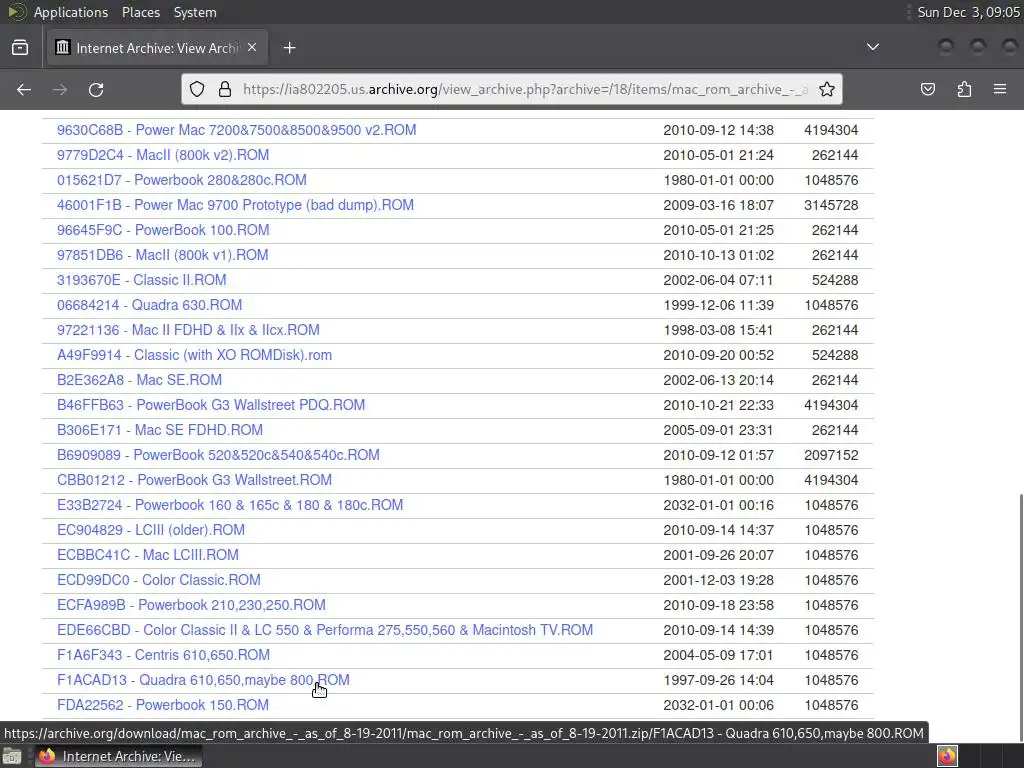1024x768 pixels.
Task: Open Classic (with XO ROMDisk).rom link
Action: click(195, 355)
